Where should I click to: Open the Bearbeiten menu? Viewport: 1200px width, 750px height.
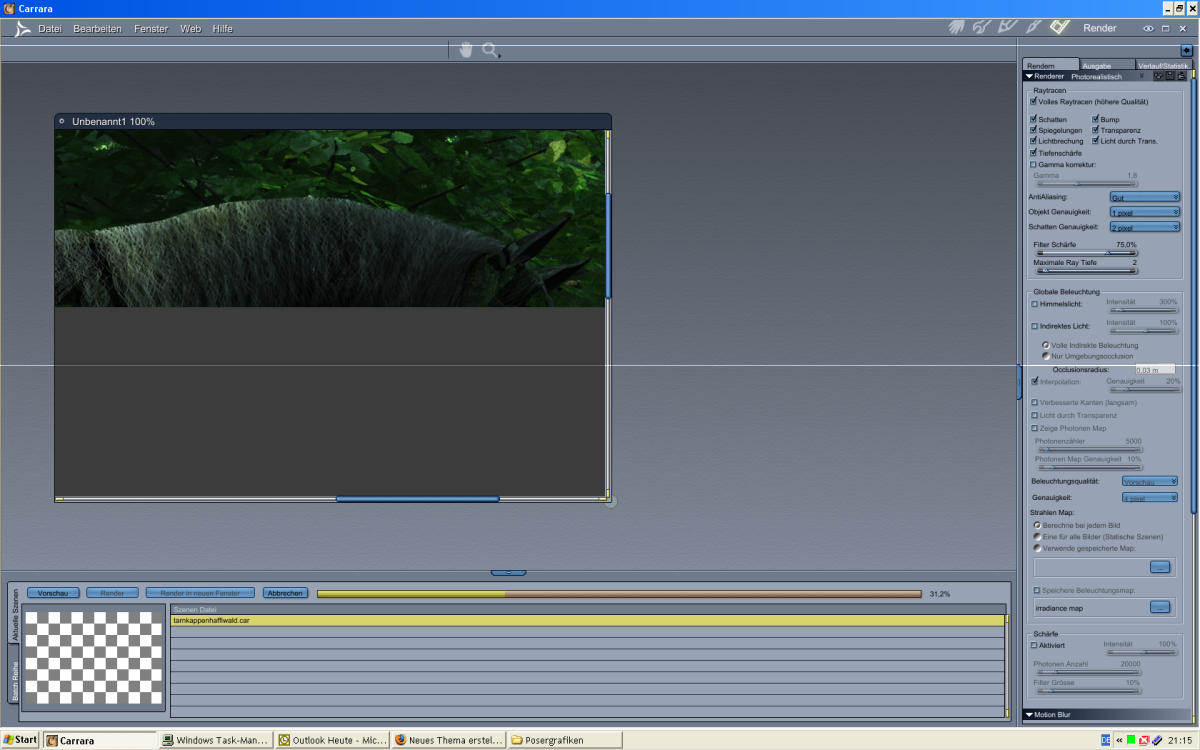[97, 29]
